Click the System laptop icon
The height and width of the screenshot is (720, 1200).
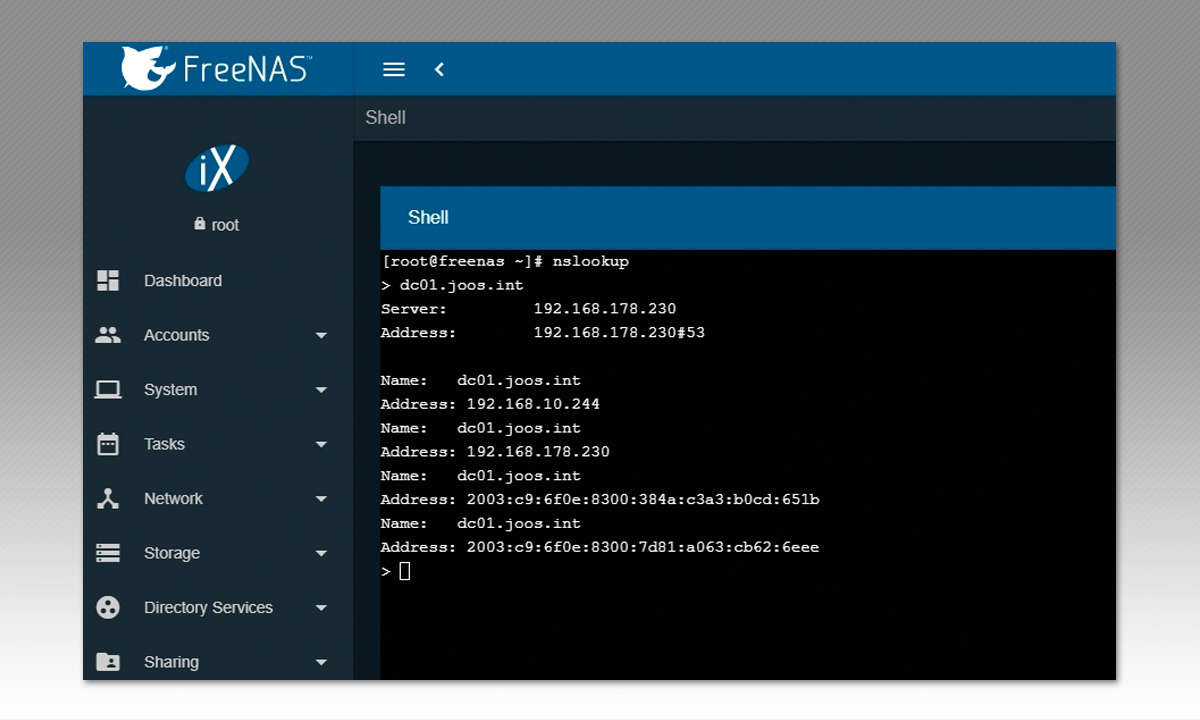108,390
